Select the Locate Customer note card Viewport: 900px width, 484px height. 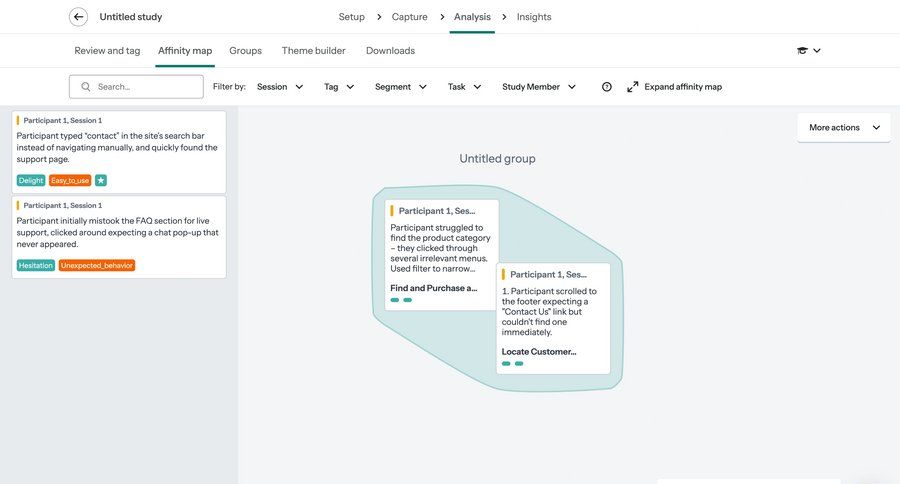pos(553,318)
